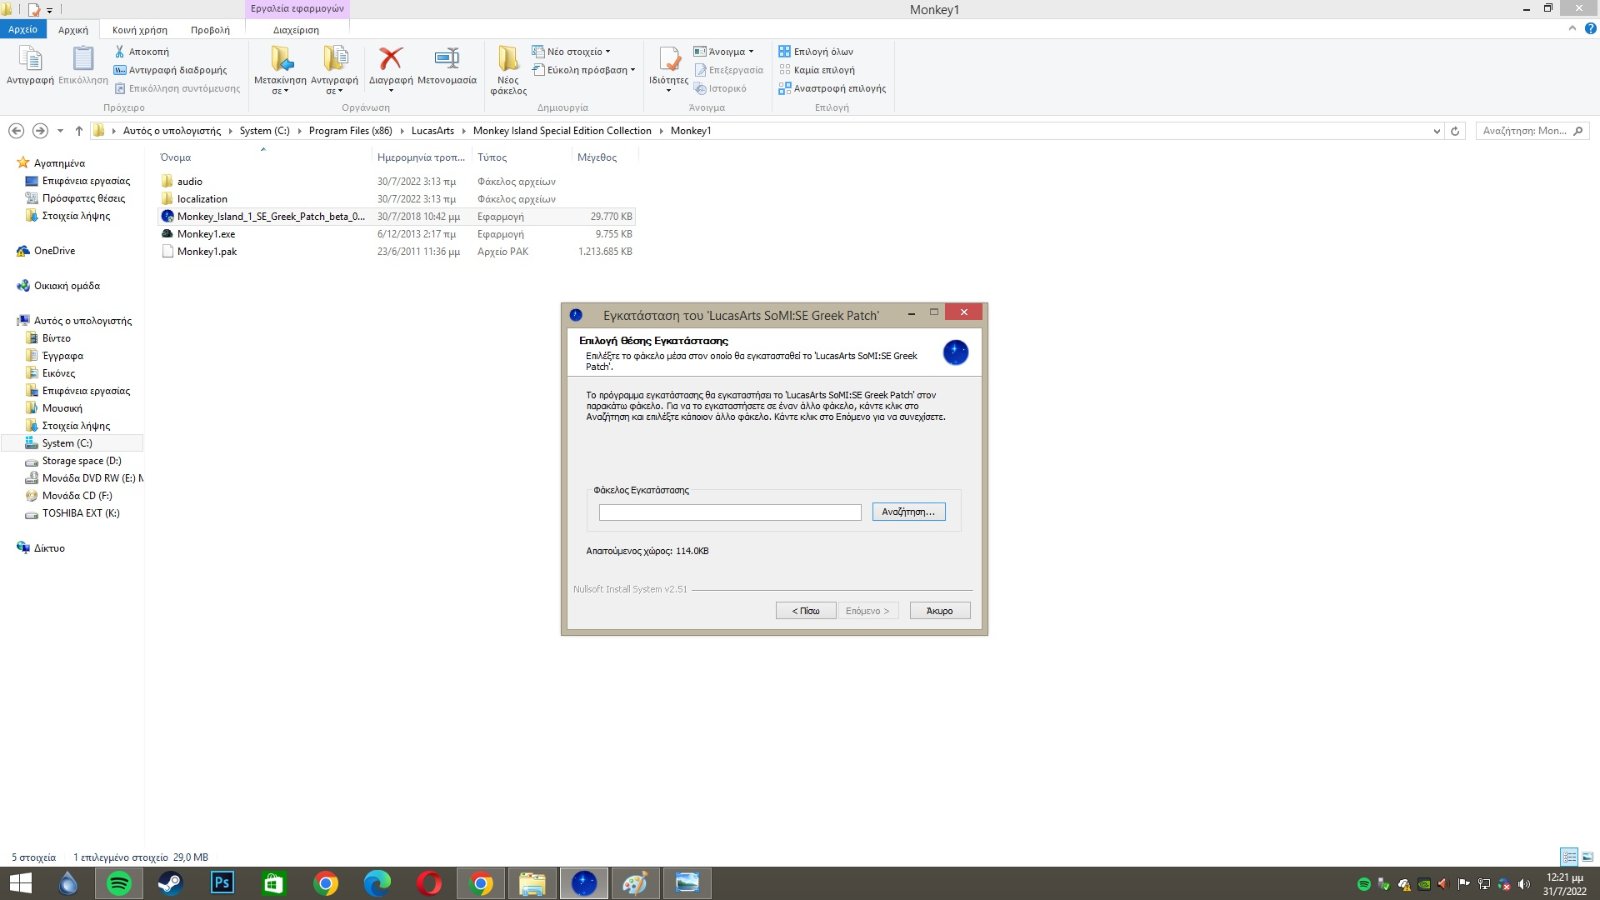Click the Αναζήτηση... browse button
The height and width of the screenshot is (900, 1600).
[x=908, y=512]
